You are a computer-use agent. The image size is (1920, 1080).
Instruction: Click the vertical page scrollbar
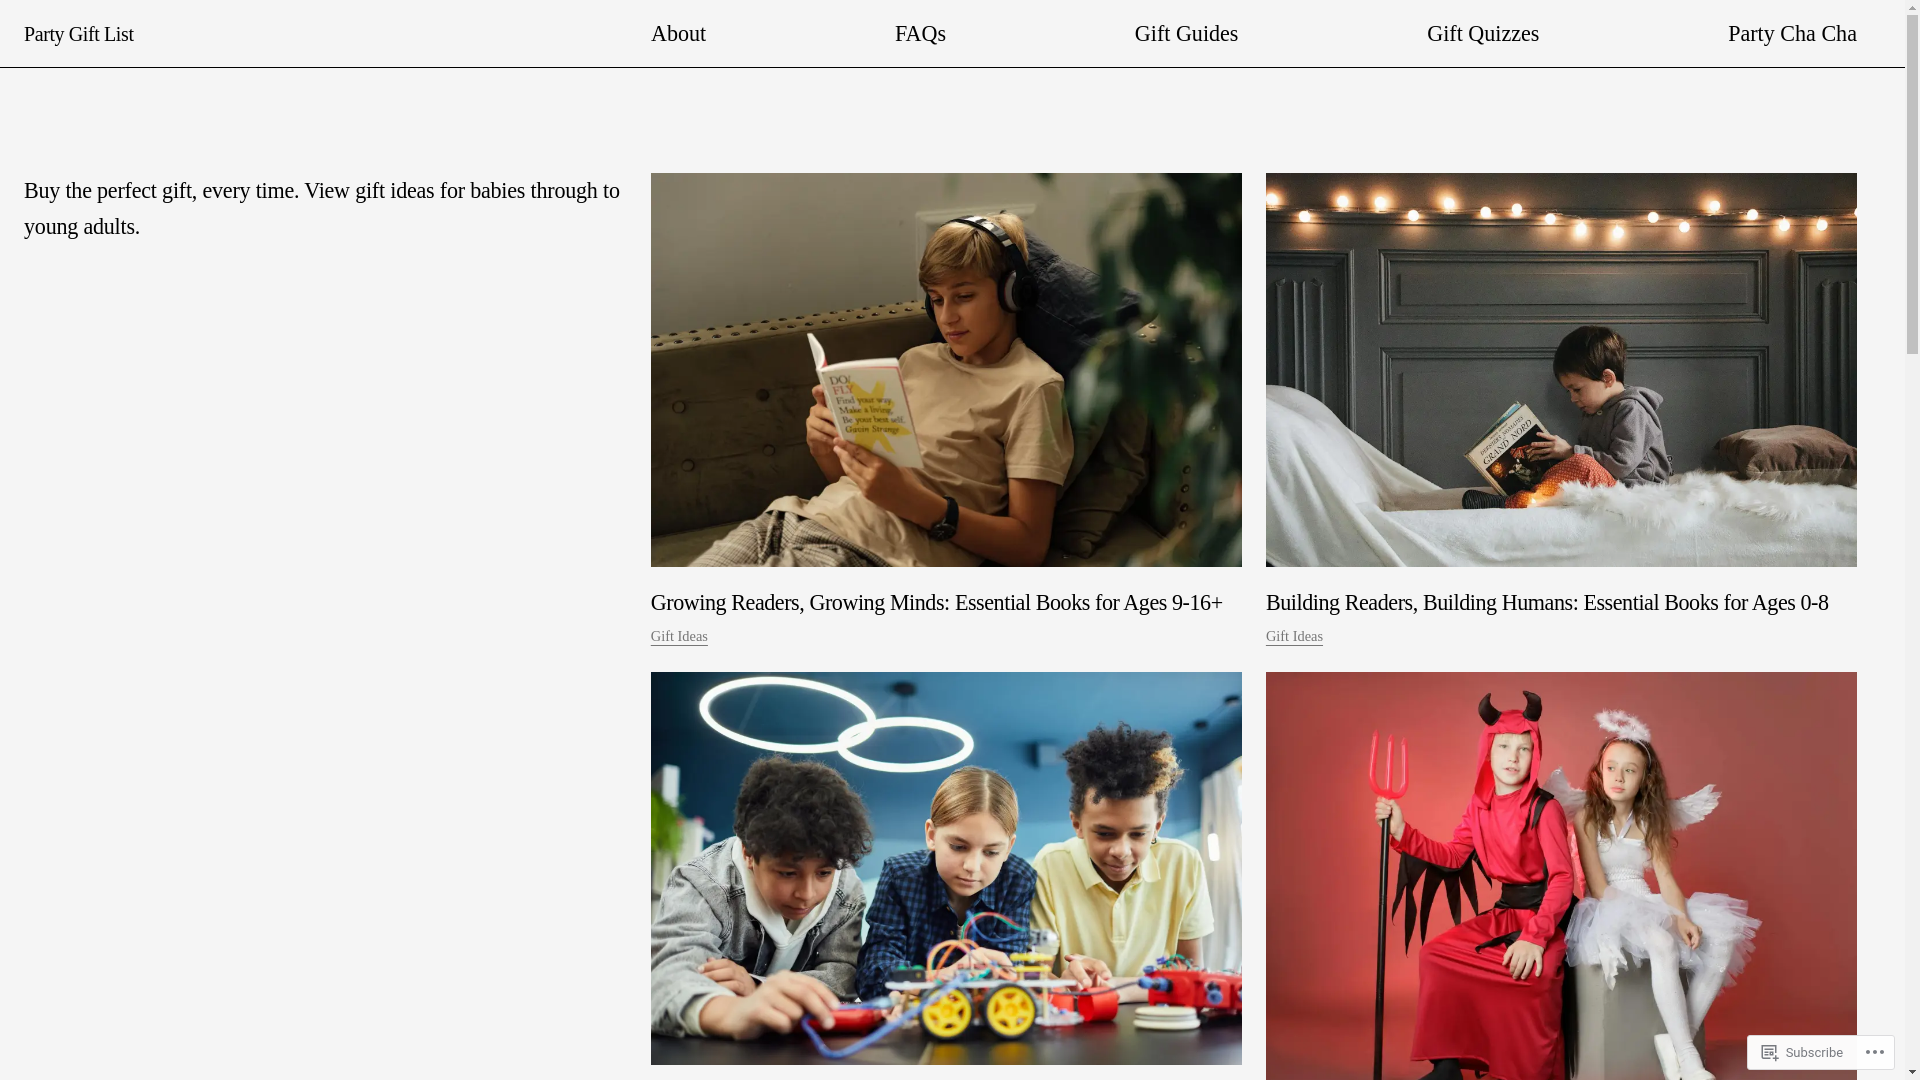1912,540
